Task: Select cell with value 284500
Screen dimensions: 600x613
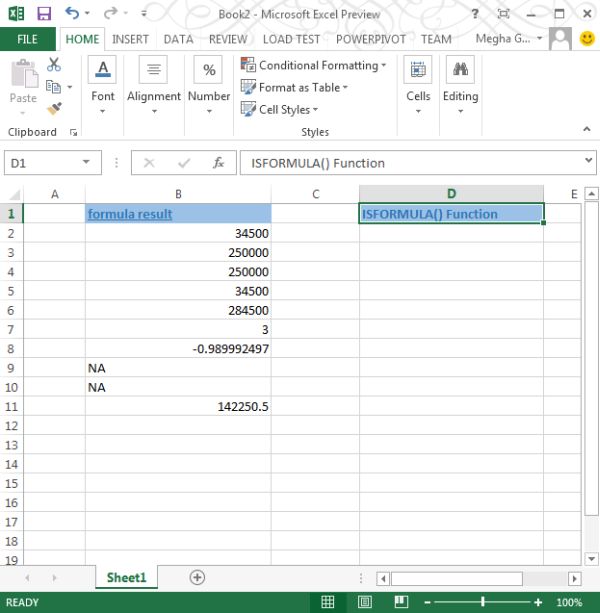Action: 178,310
